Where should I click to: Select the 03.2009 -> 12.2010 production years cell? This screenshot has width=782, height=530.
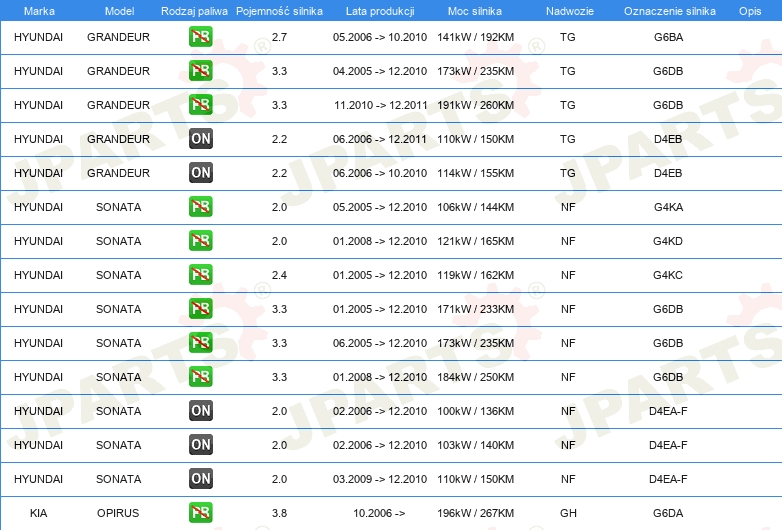pos(380,479)
